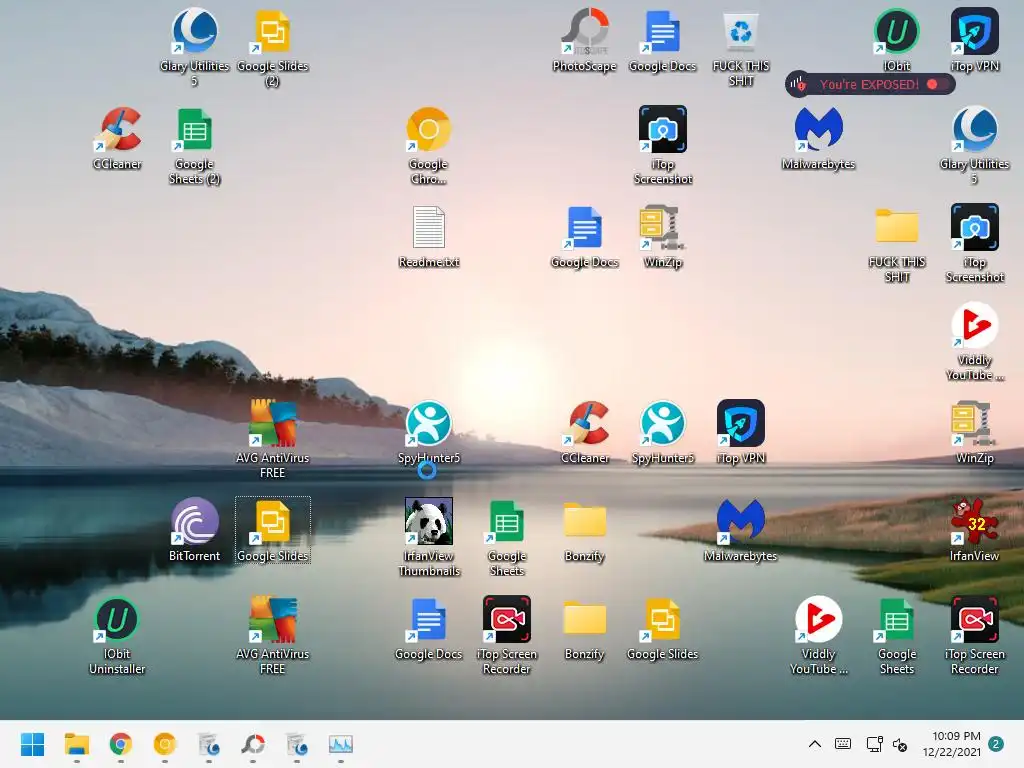The image size is (1024, 768).
Task: Launch the CCleaner shortcut next to SpyHunter5 icons
Action: [584, 432]
